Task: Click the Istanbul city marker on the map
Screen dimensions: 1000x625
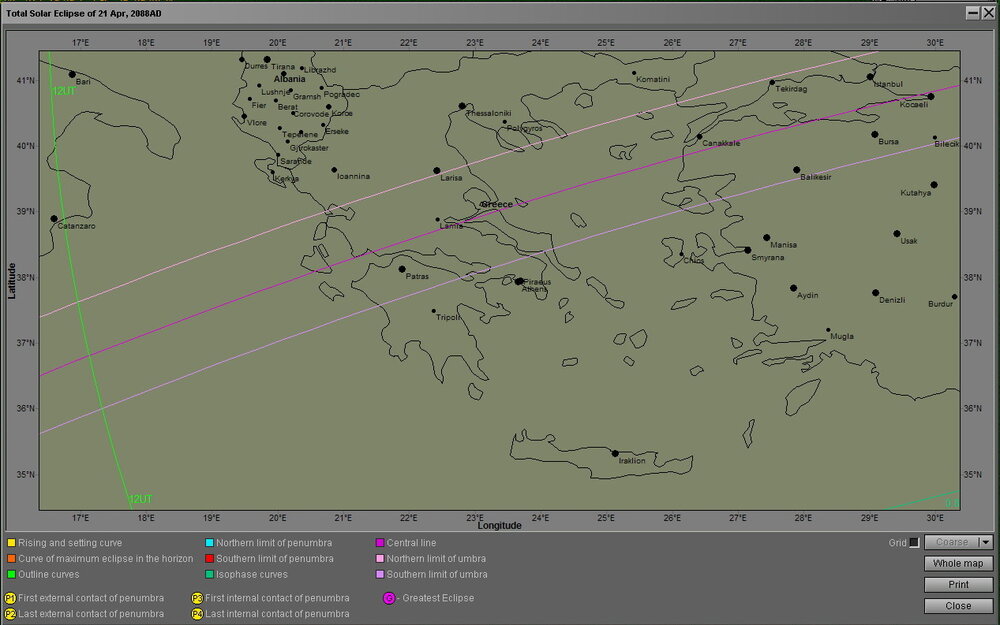Action: pos(870,76)
